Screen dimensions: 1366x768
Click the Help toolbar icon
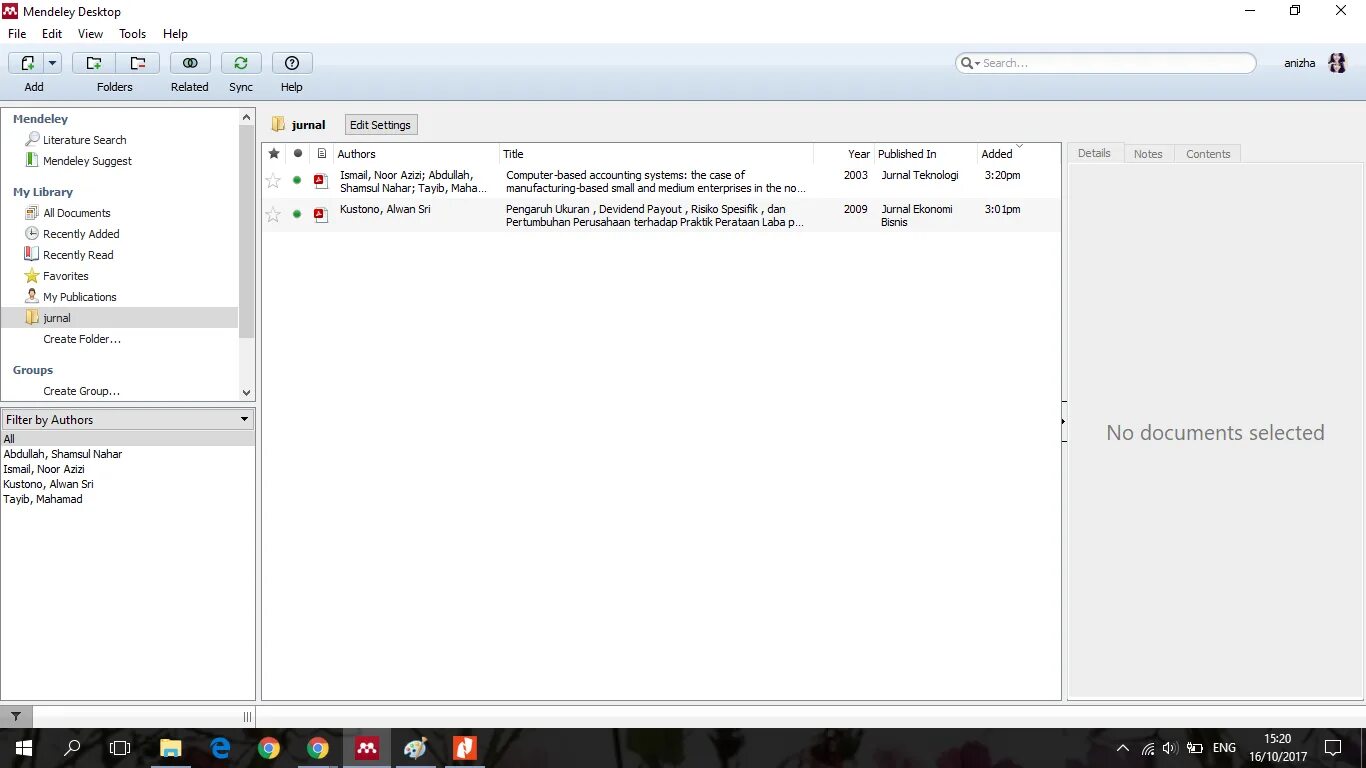click(292, 63)
